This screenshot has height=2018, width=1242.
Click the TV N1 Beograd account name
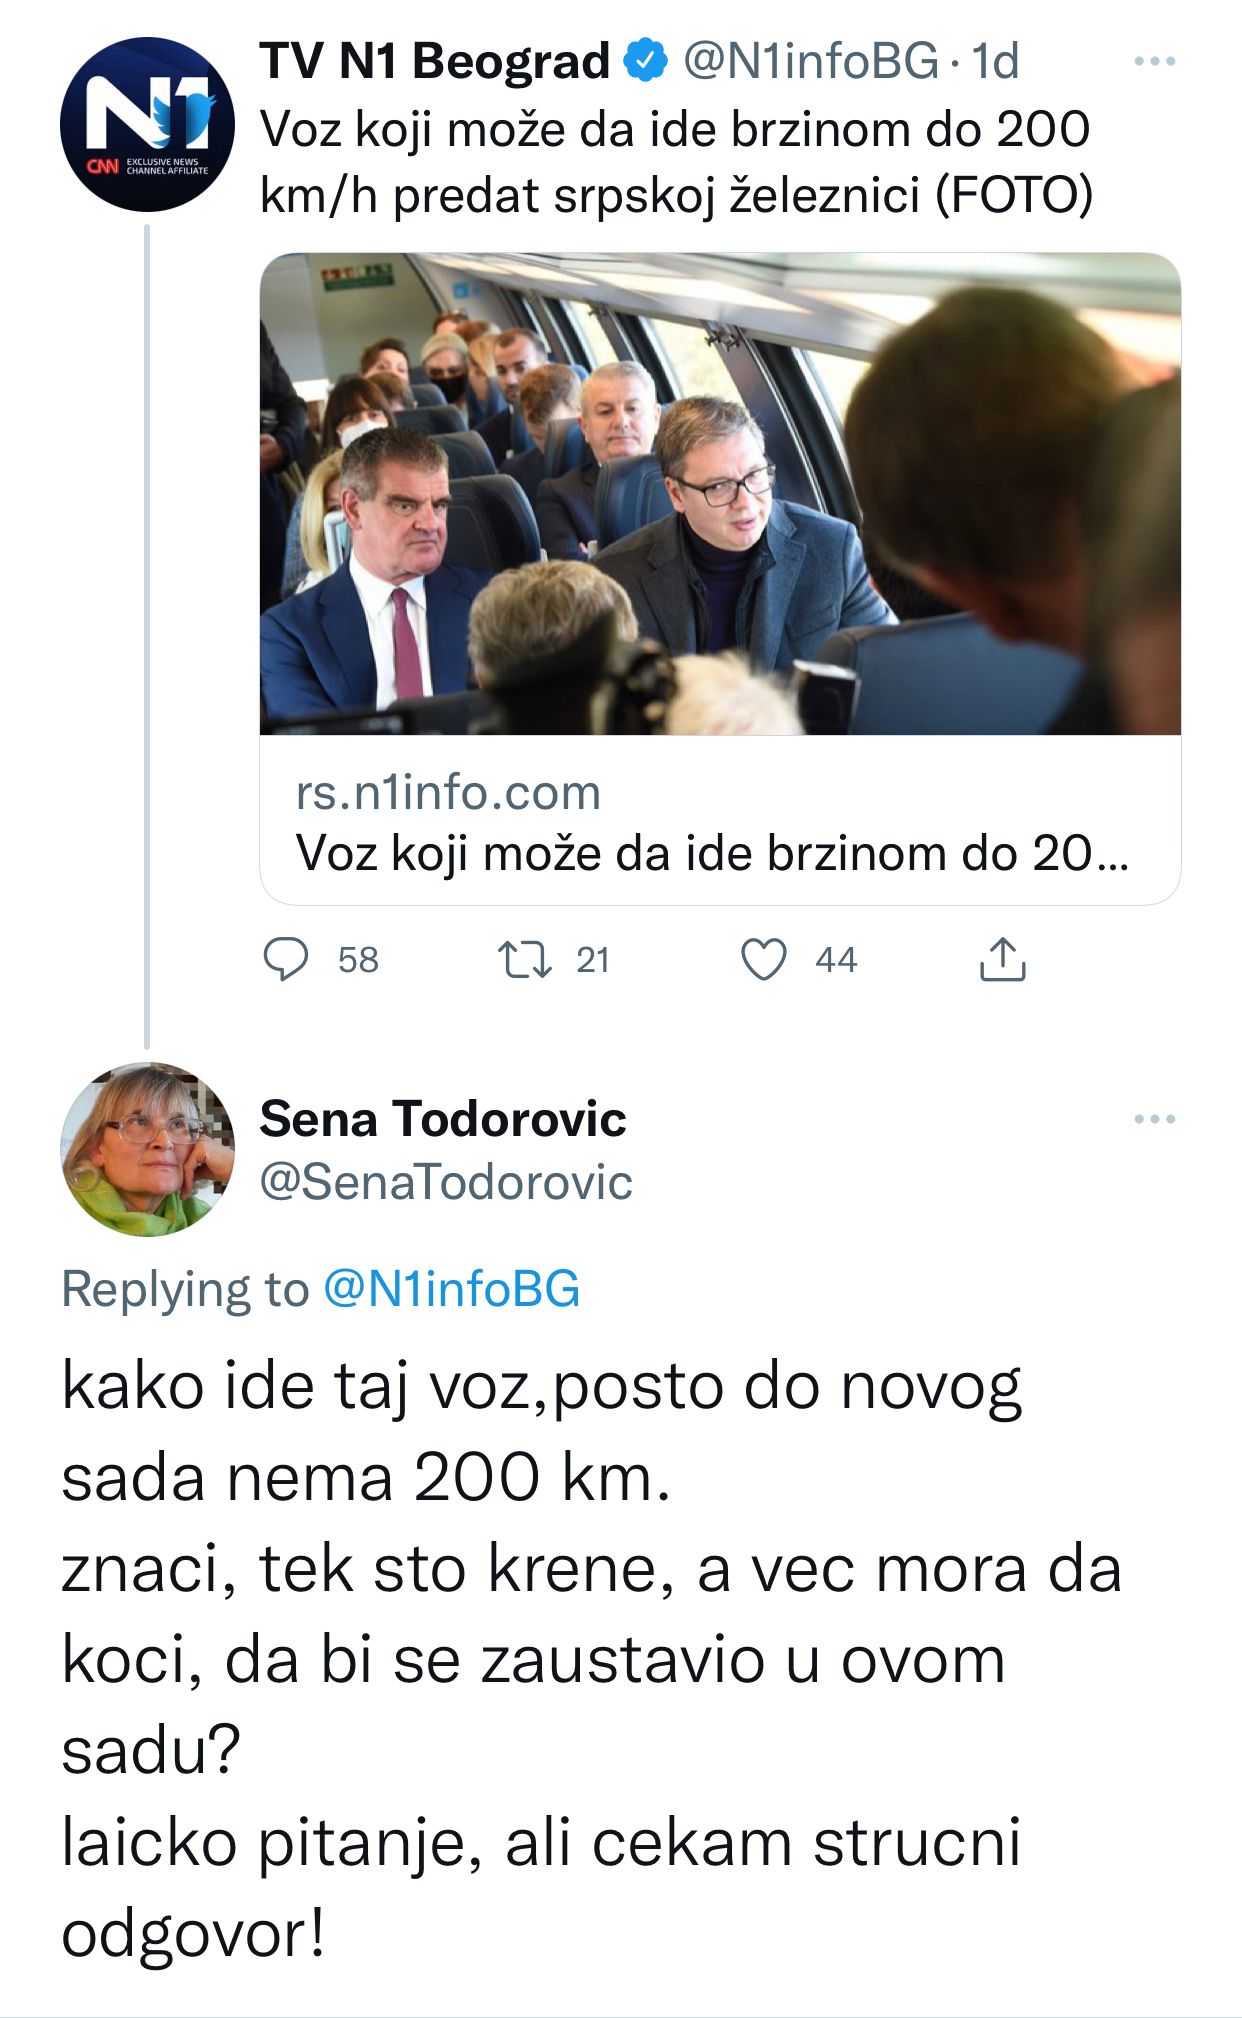(x=435, y=62)
